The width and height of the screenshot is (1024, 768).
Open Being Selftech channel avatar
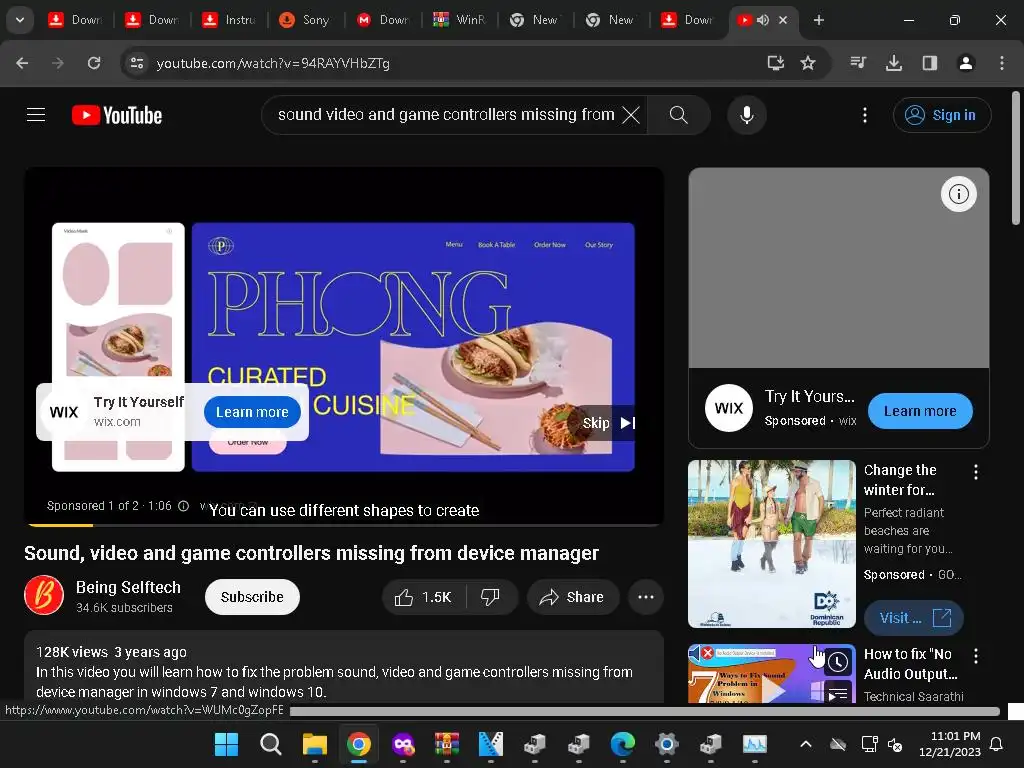(44, 595)
